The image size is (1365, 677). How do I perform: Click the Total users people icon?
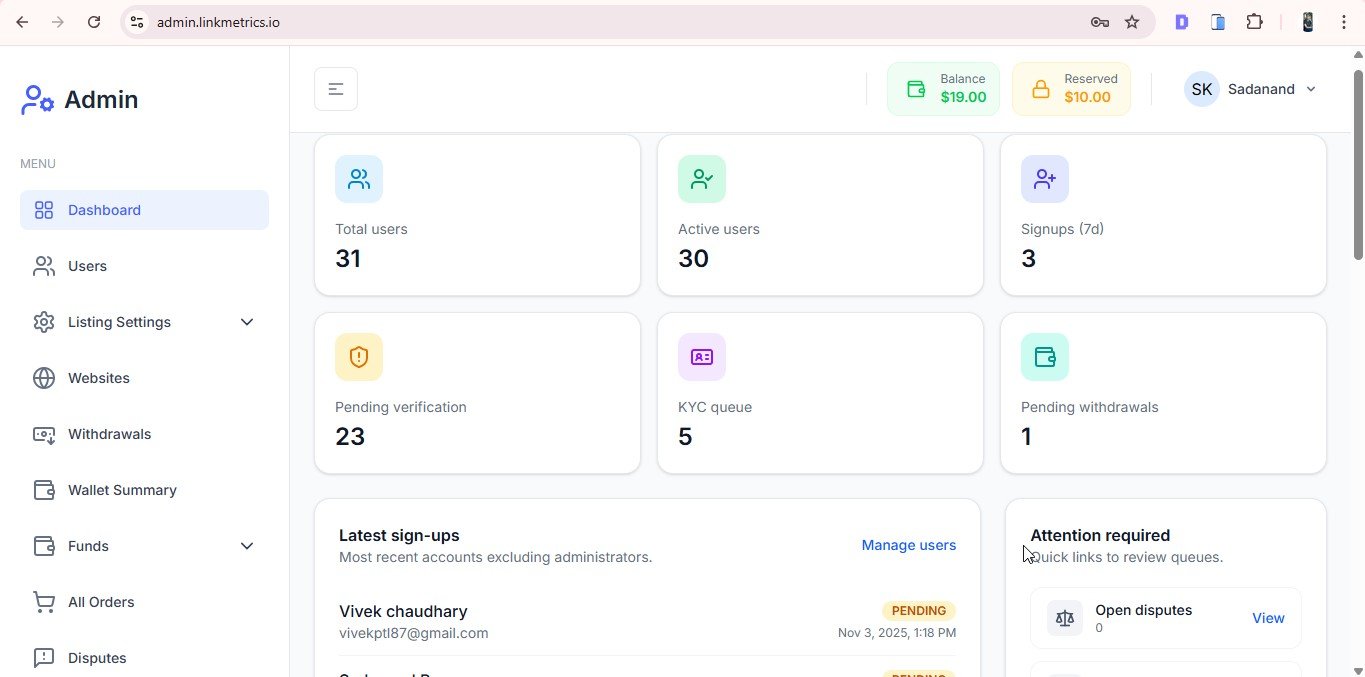pos(359,179)
